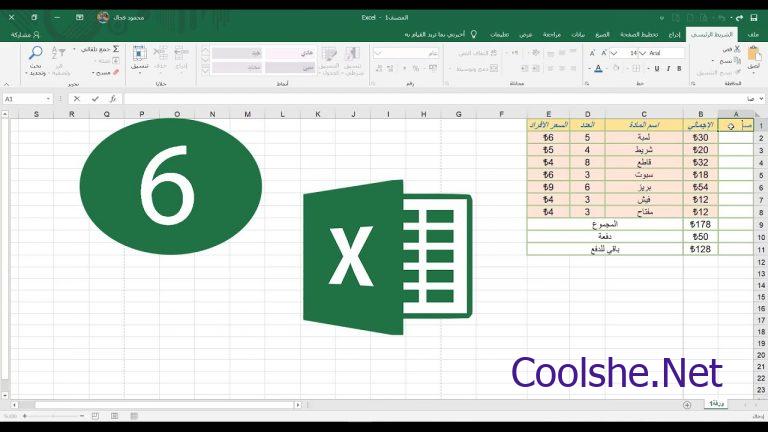Click the Copy icon in clipboard group
The width and height of the screenshot is (768, 432).
(737, 61)
